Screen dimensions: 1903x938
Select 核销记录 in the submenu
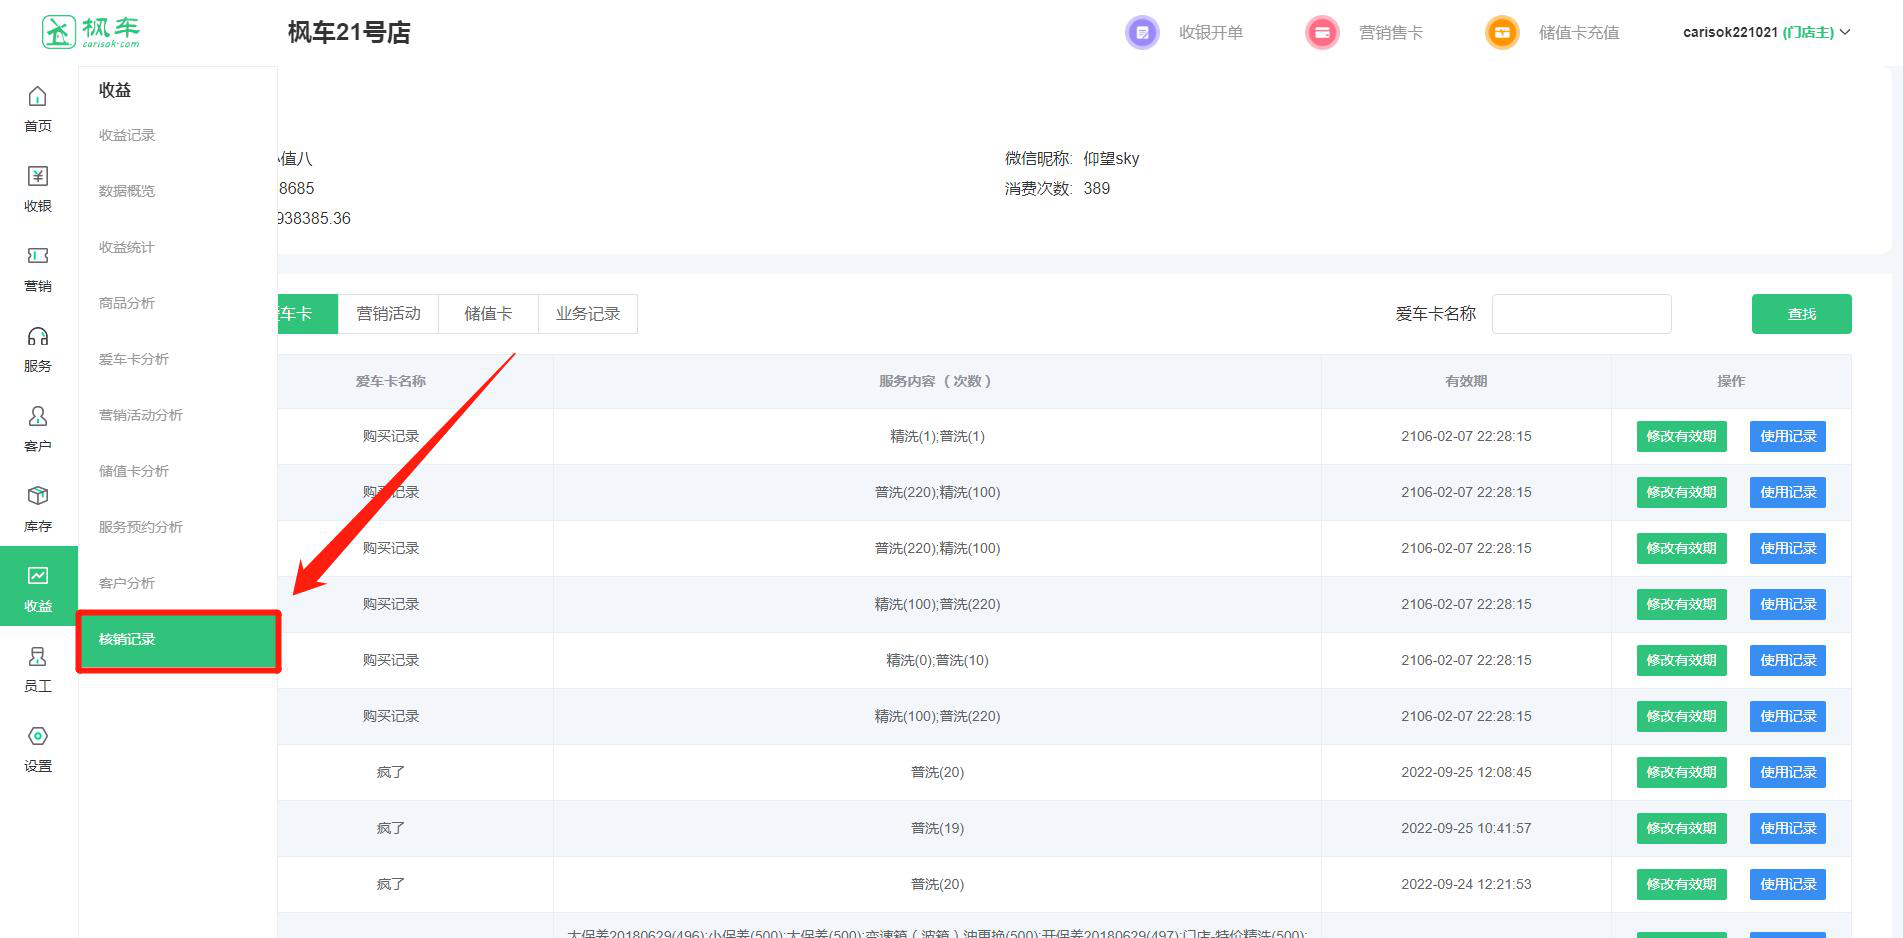pos(178,640)
